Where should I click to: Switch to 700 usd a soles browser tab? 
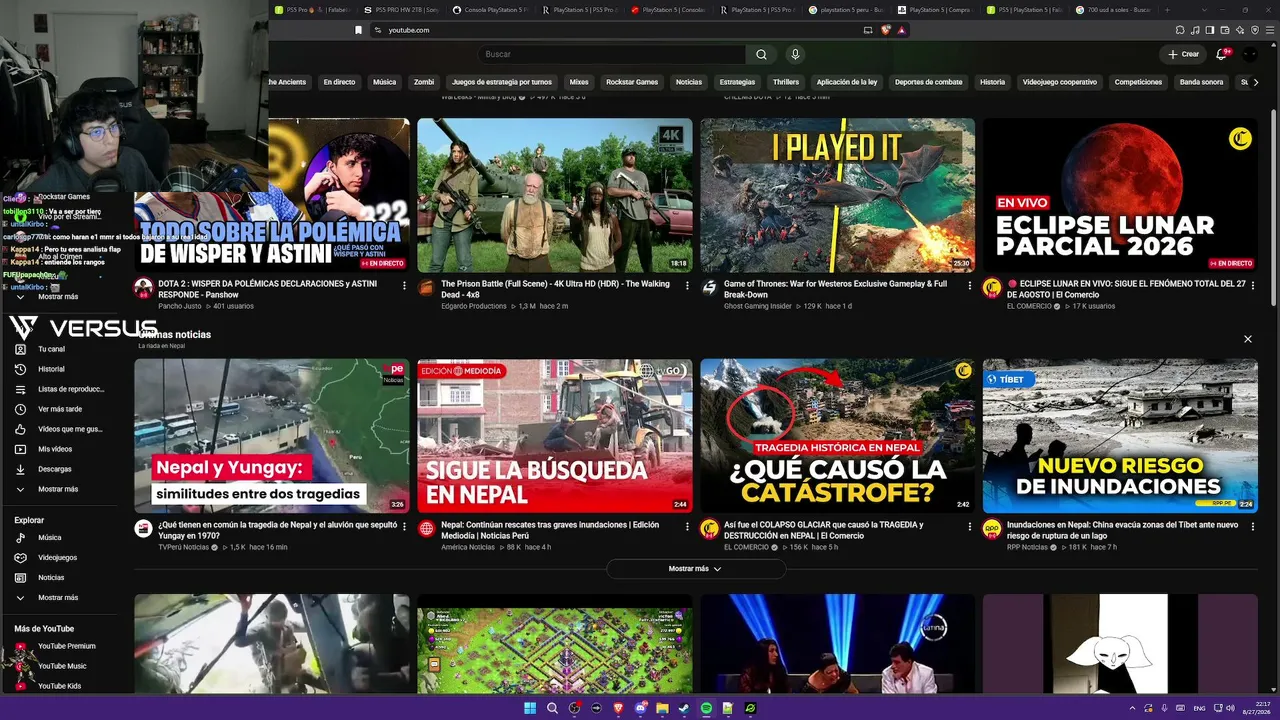(1113, 10)
